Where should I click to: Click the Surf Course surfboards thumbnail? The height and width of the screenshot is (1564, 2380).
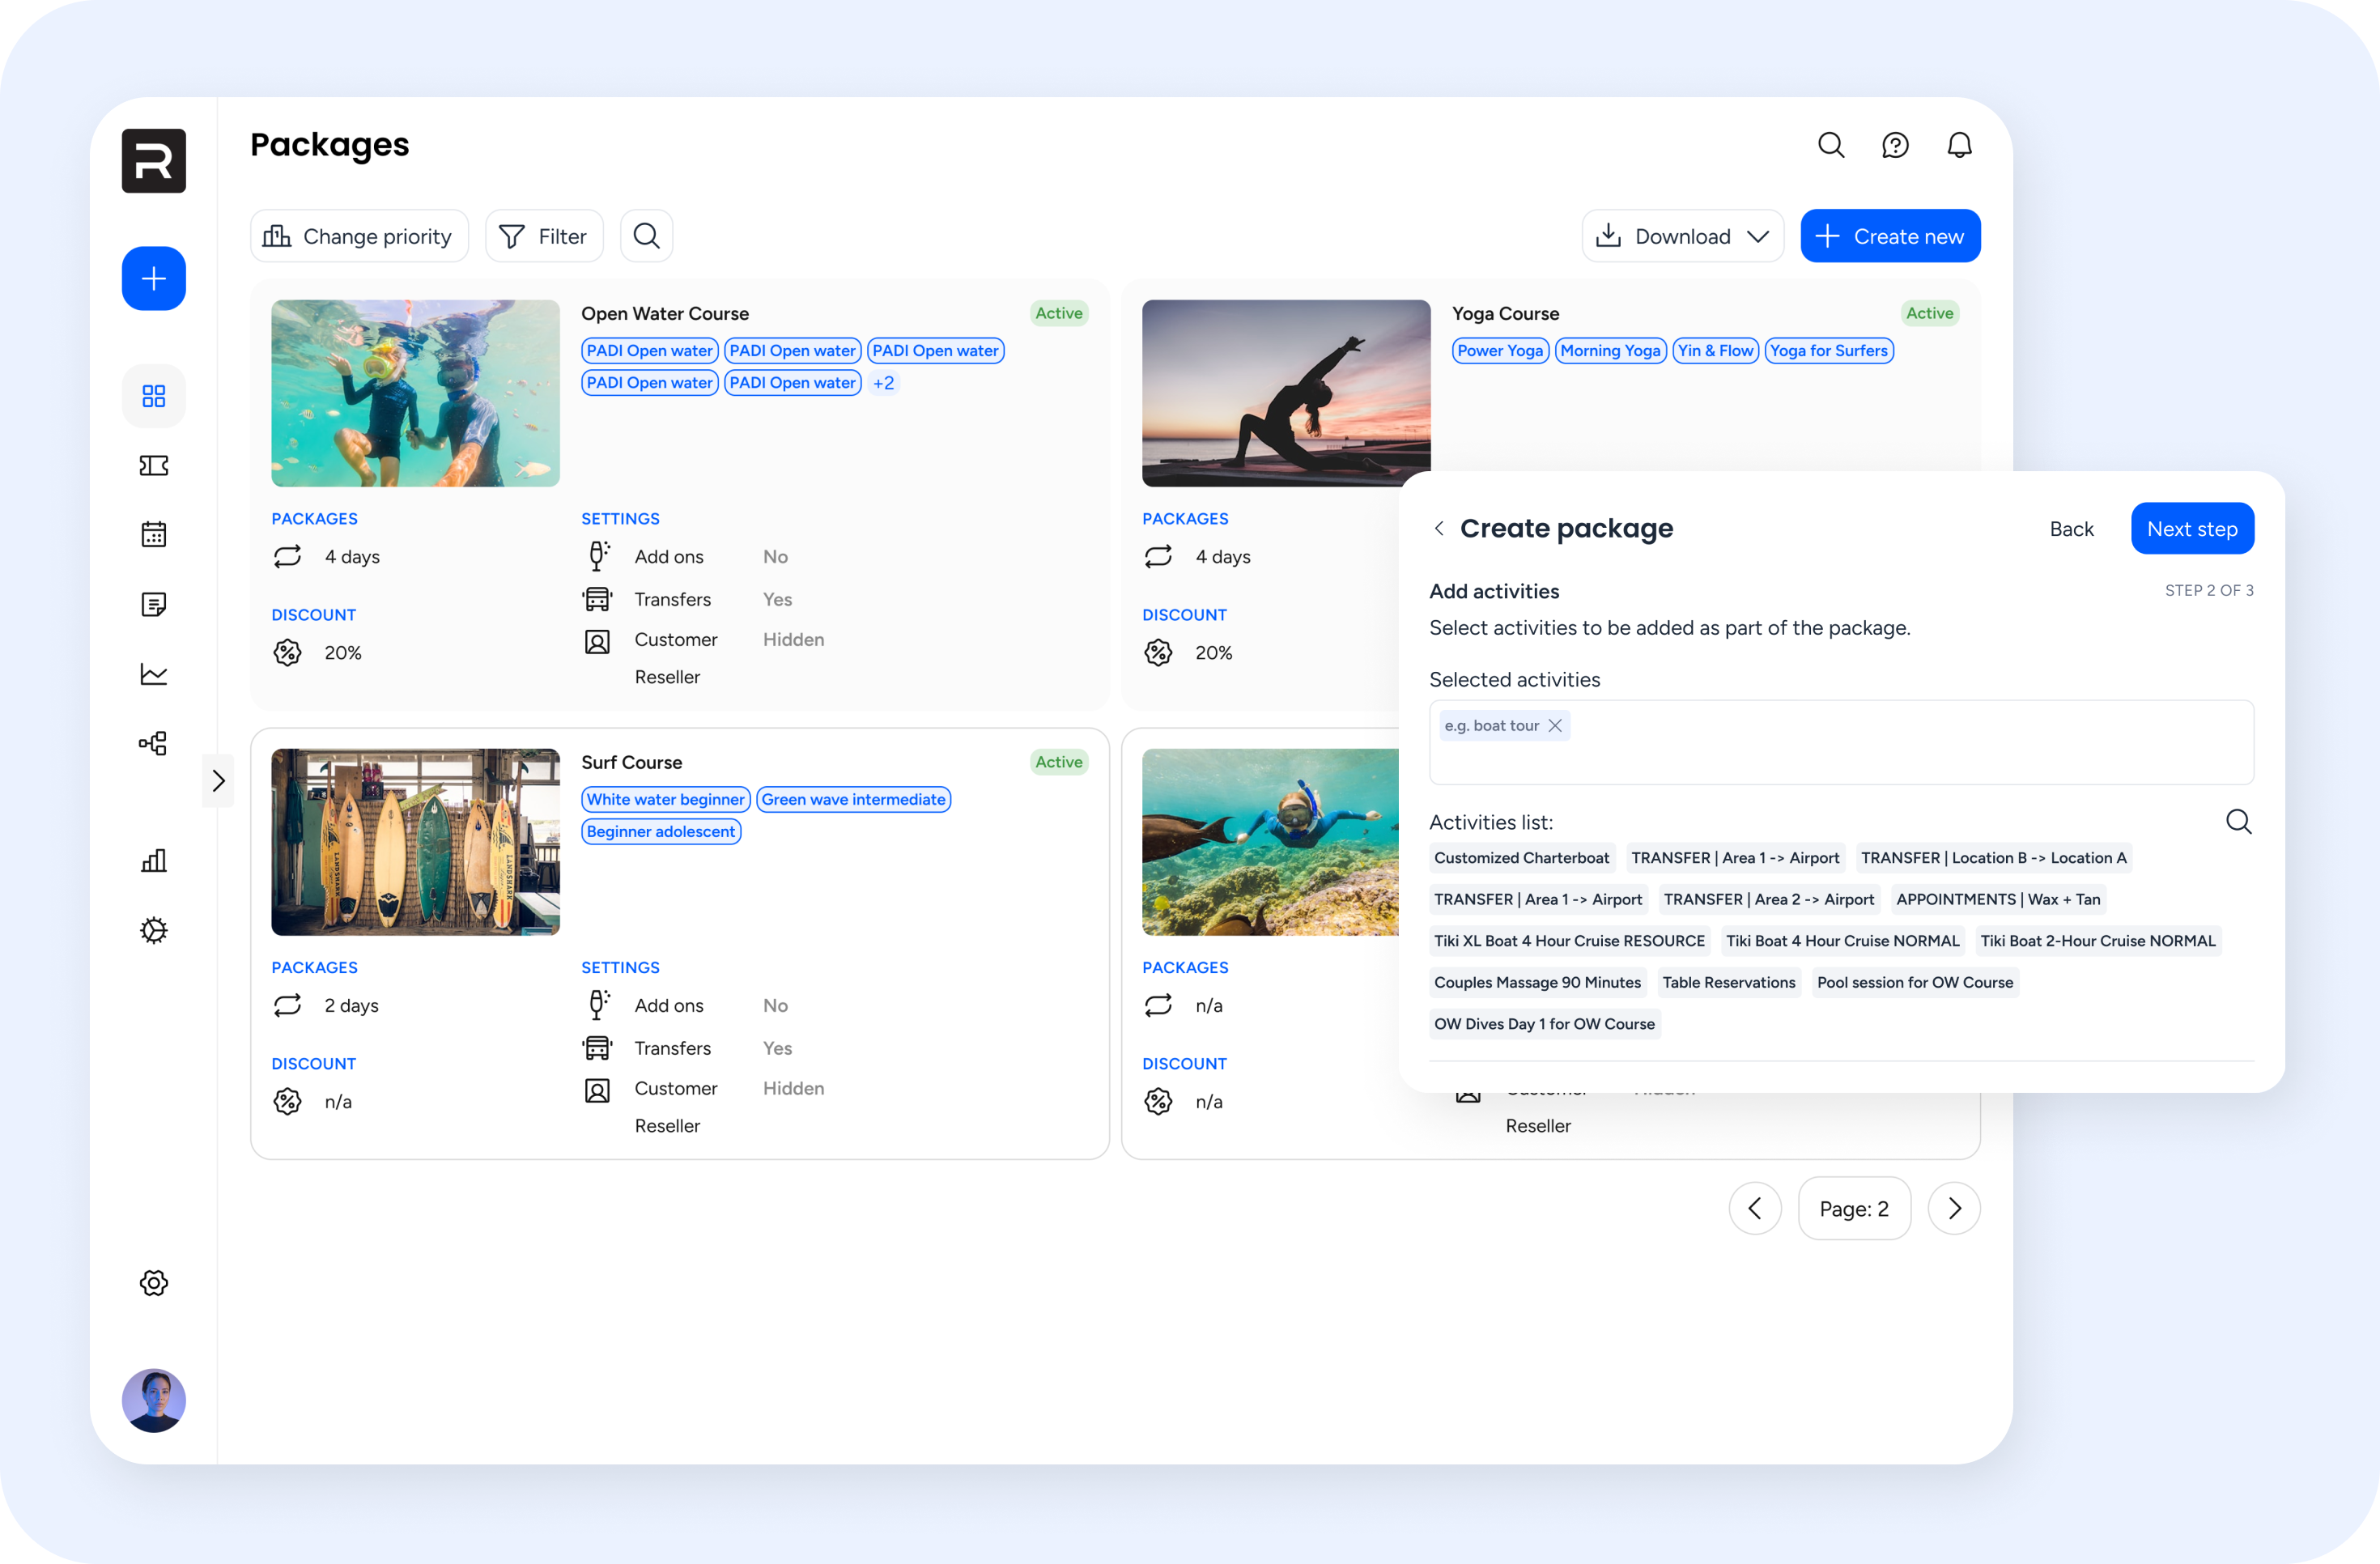coord(415,842)
